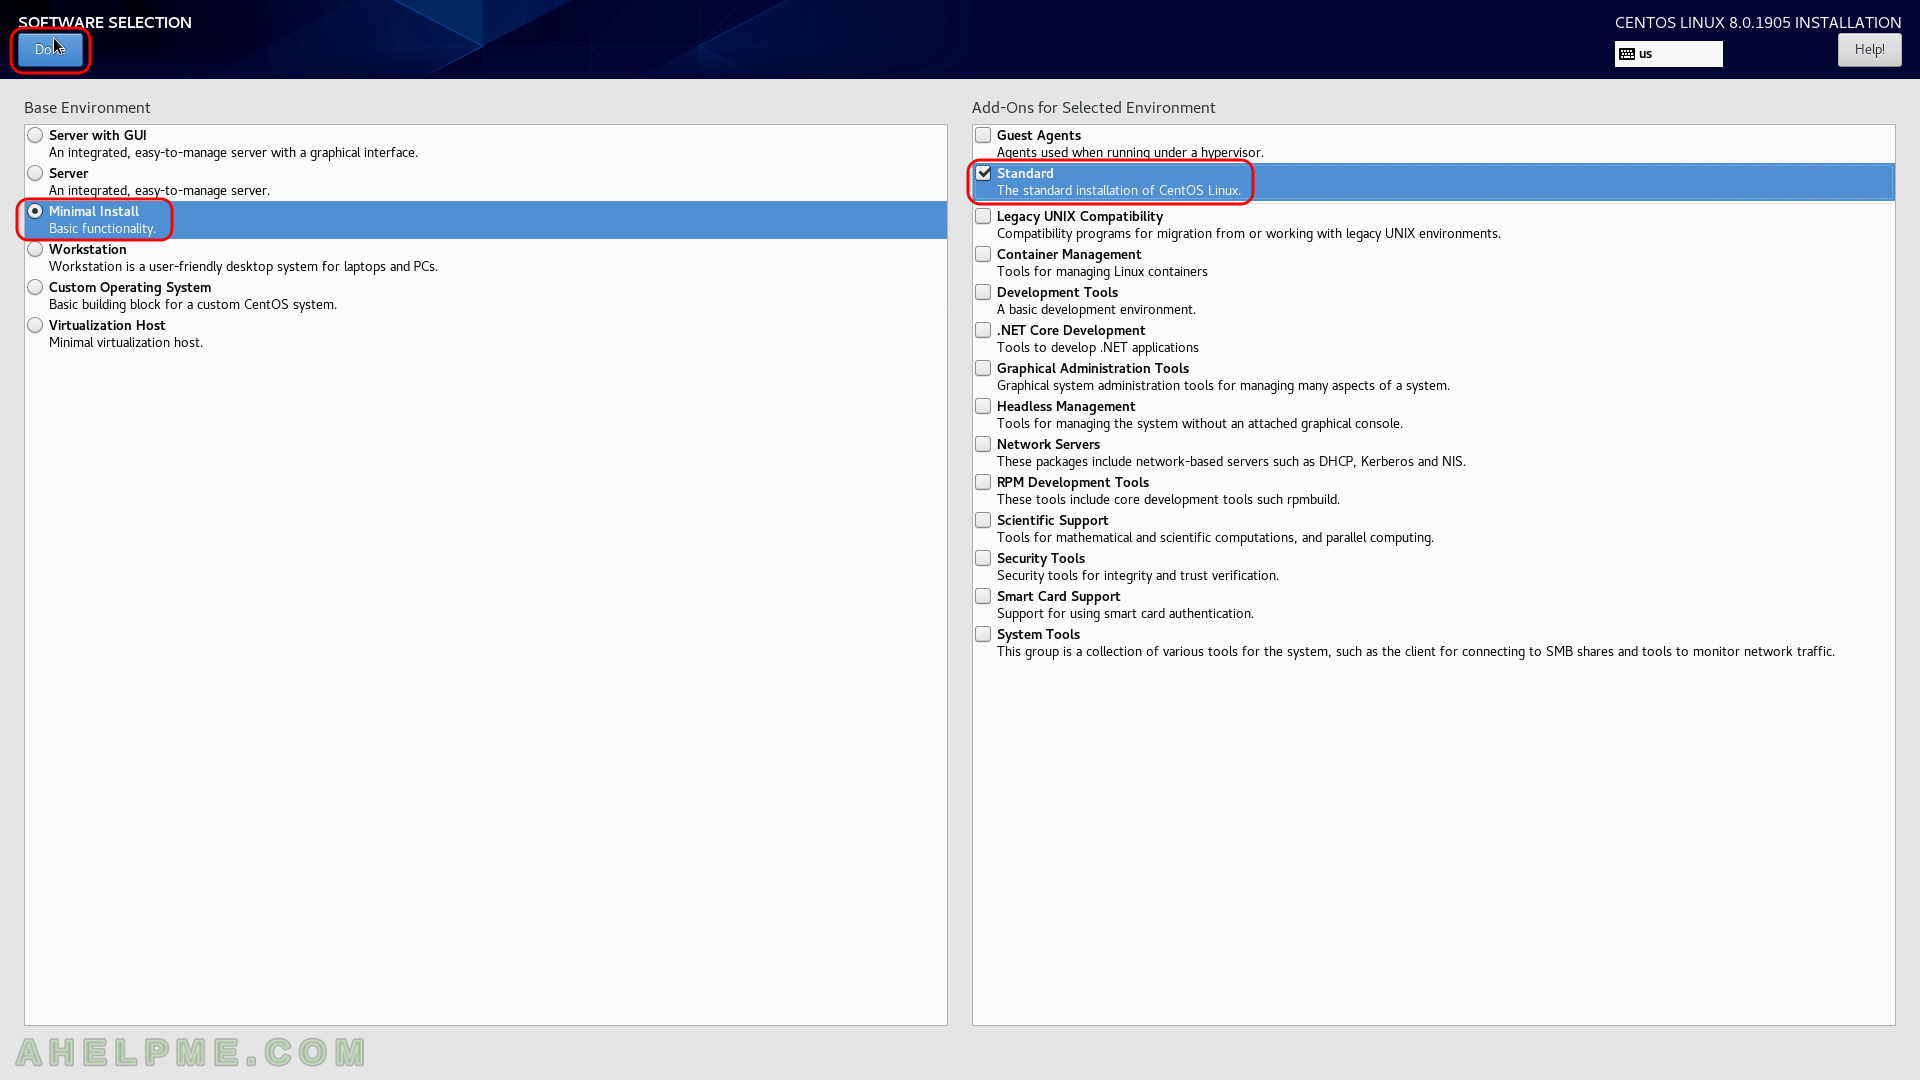
Task: Select Minimal Install radio button
Action: (x=35, y=211)
